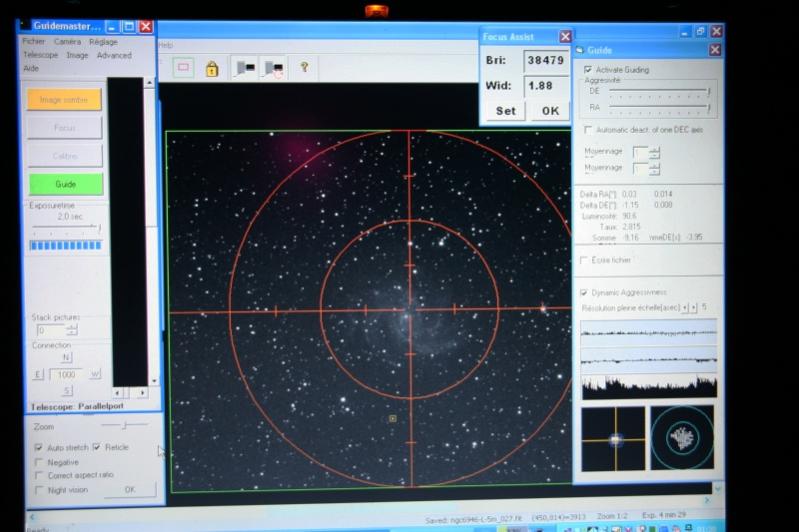Click the preview pane scroll right arrow
The width and height of the screenshot is (799, 532).
click(x=142, y=393)
